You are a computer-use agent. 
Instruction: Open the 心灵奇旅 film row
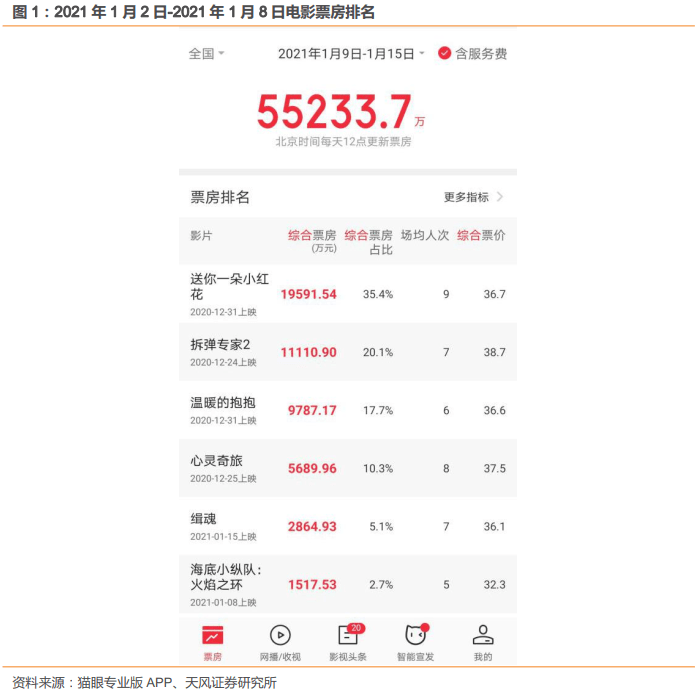348,468
